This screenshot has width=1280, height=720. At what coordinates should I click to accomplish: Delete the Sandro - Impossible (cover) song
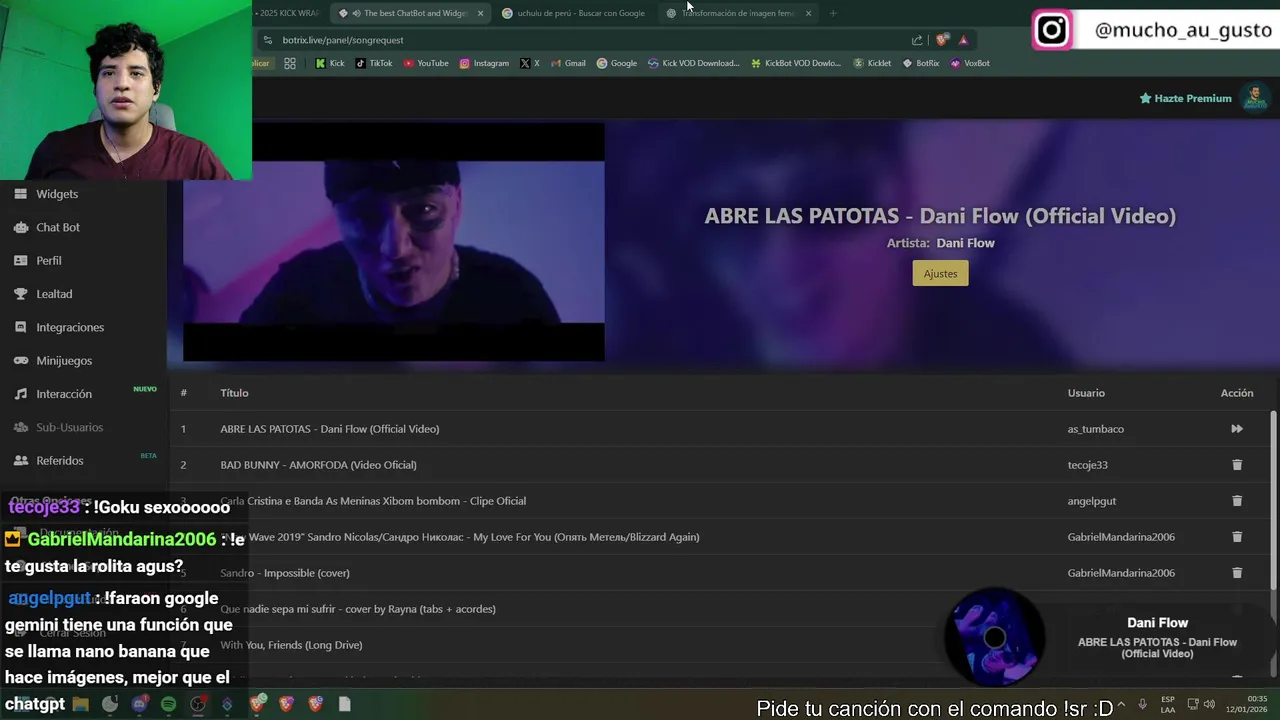coord(1237,573)
